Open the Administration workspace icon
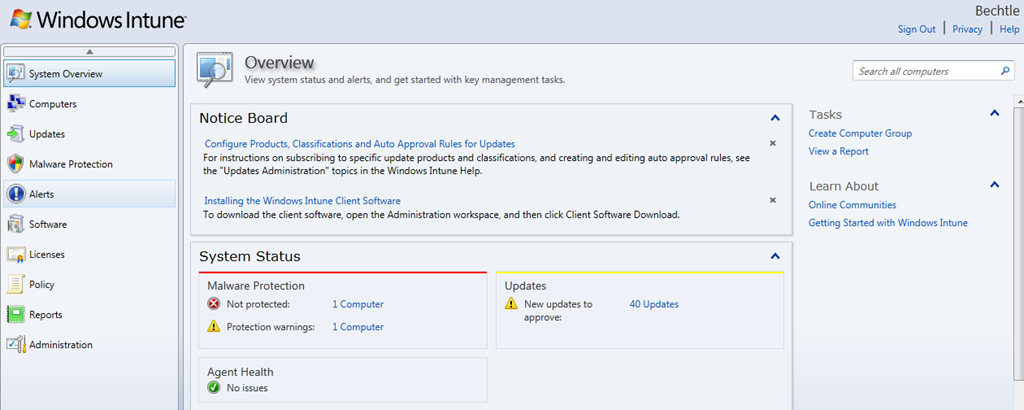Viewport: 1024px width, 410px height. pyautogui.click(x=16, y=344)
